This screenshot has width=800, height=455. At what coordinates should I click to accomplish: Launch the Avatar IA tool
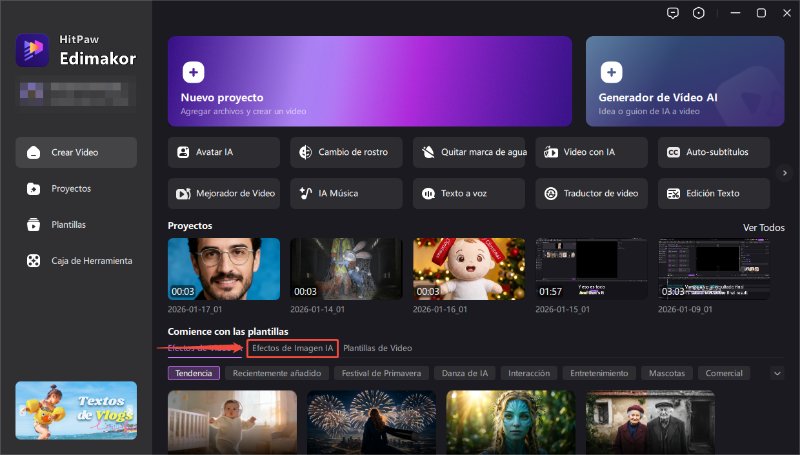tap(223, 152)
